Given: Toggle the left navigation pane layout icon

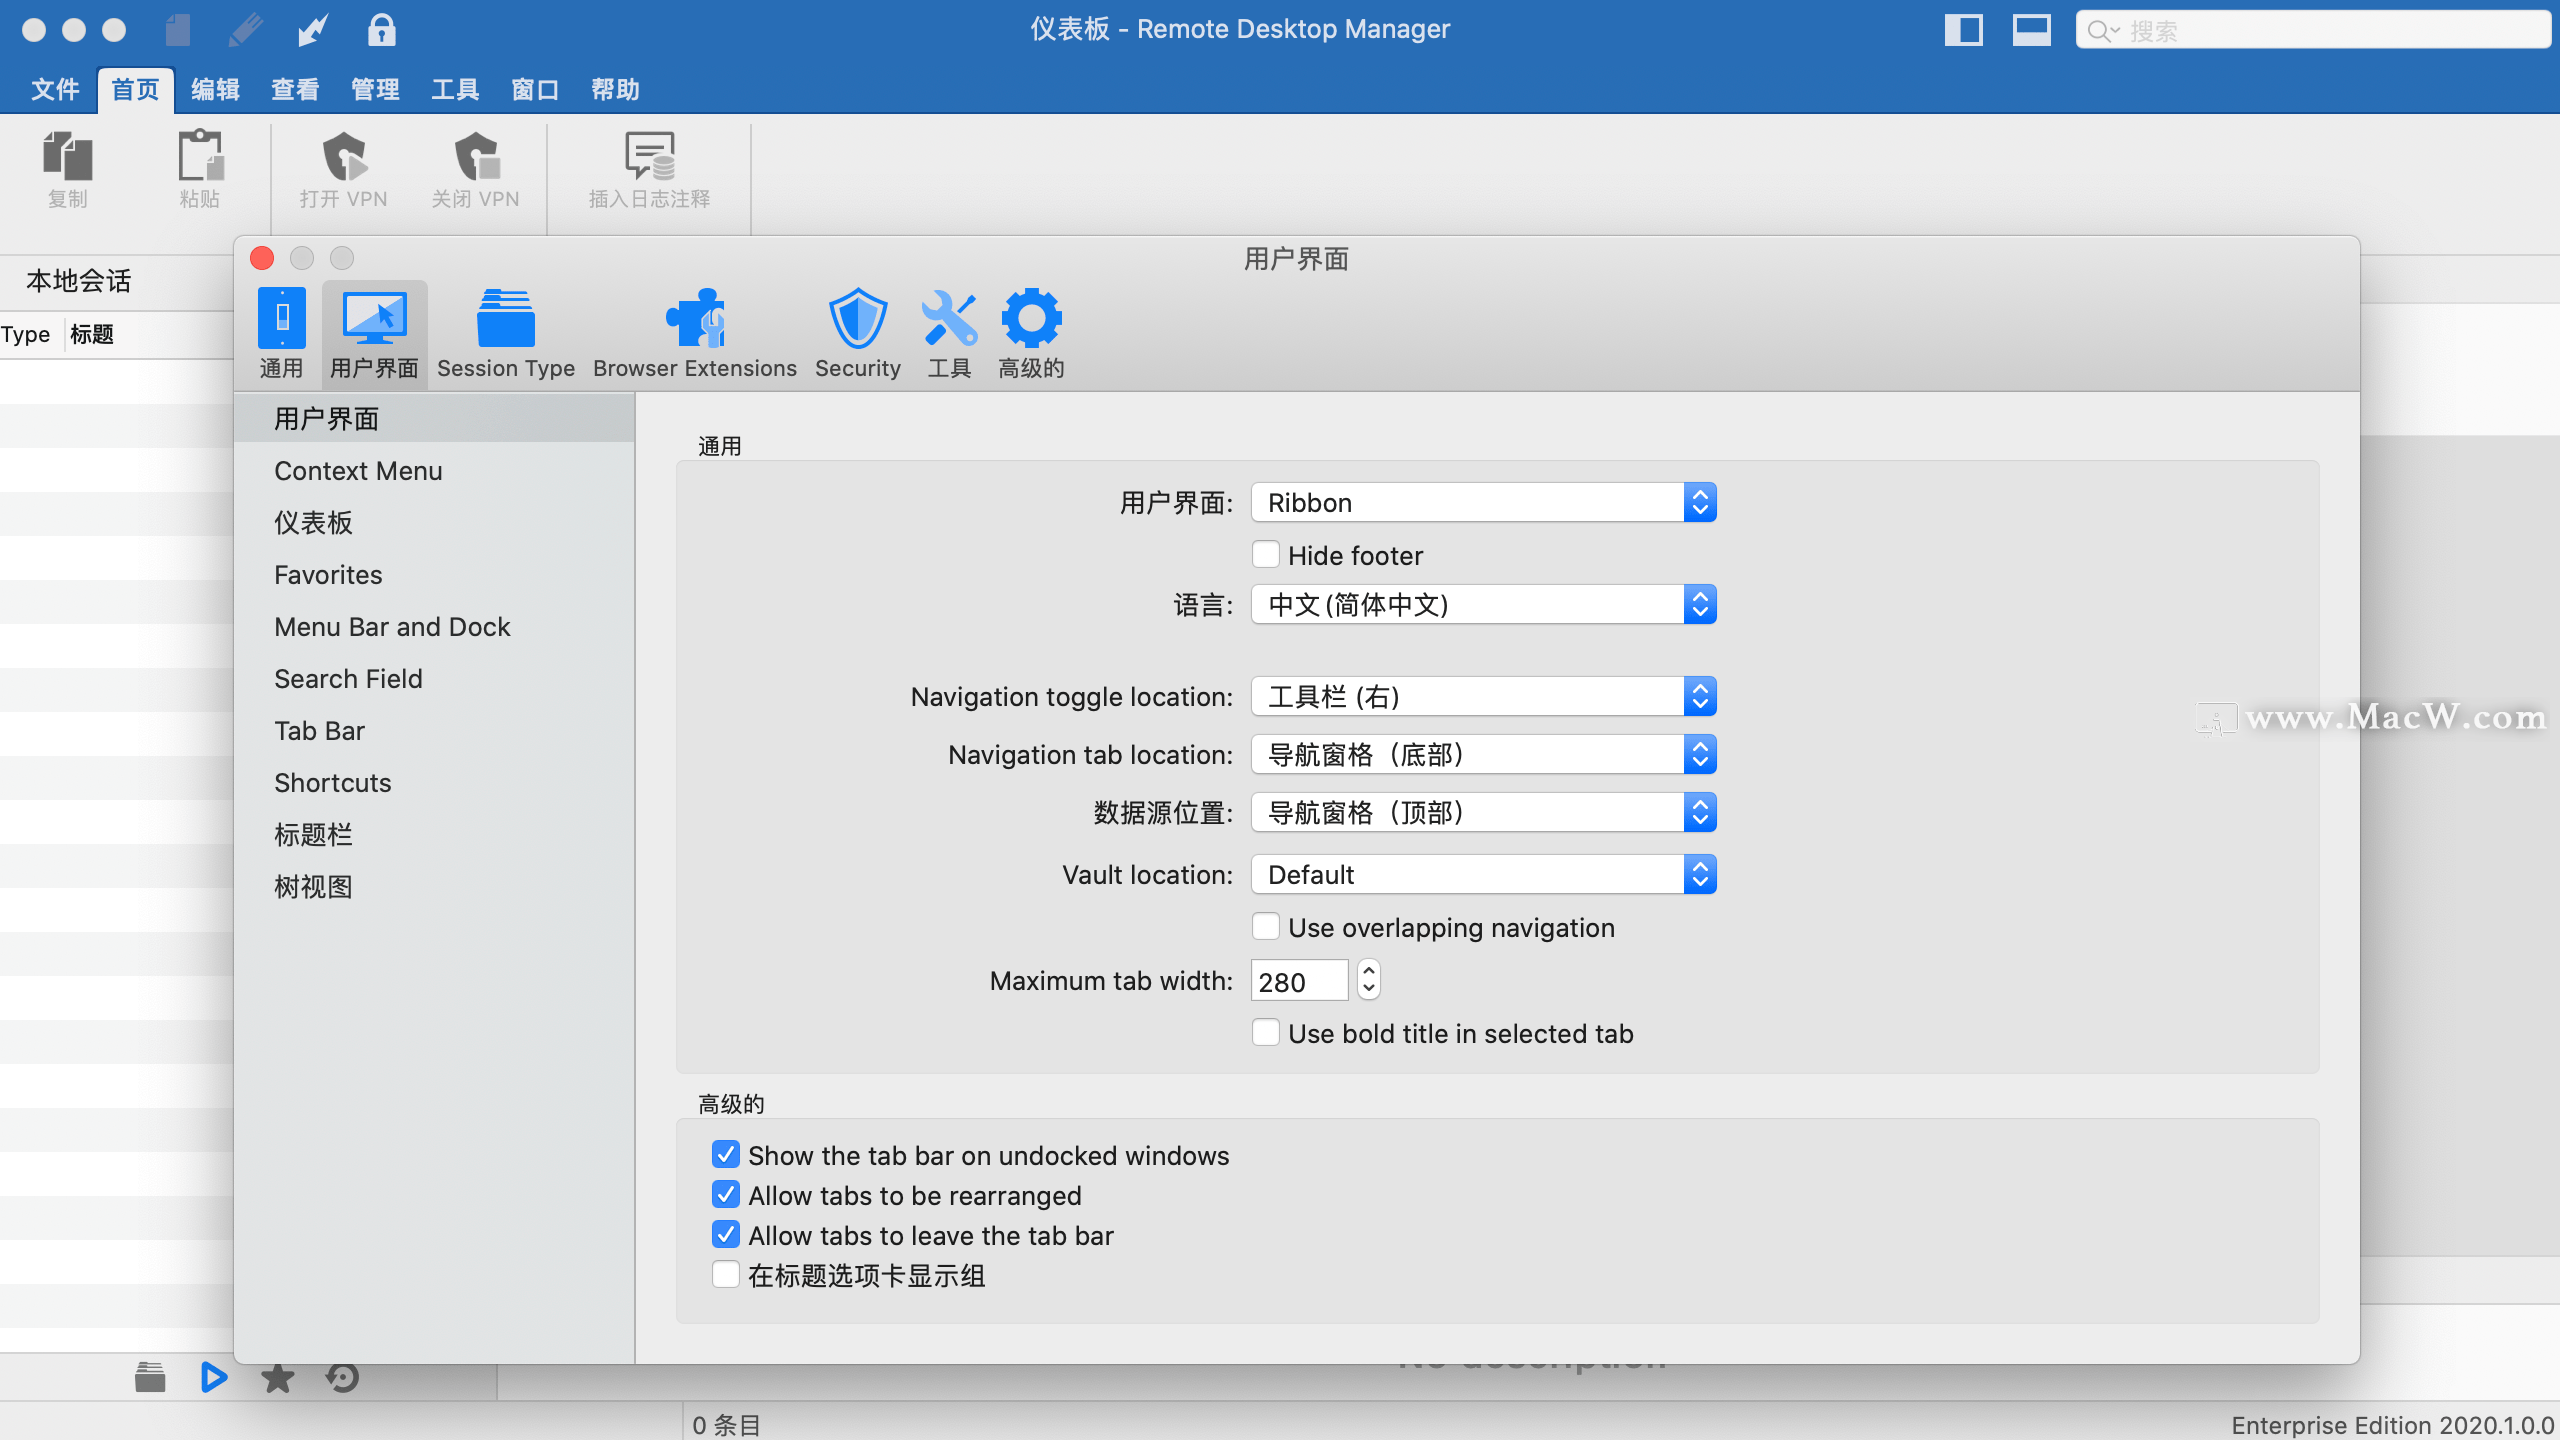Looking at the screenshot, I should coord(1964,30).
